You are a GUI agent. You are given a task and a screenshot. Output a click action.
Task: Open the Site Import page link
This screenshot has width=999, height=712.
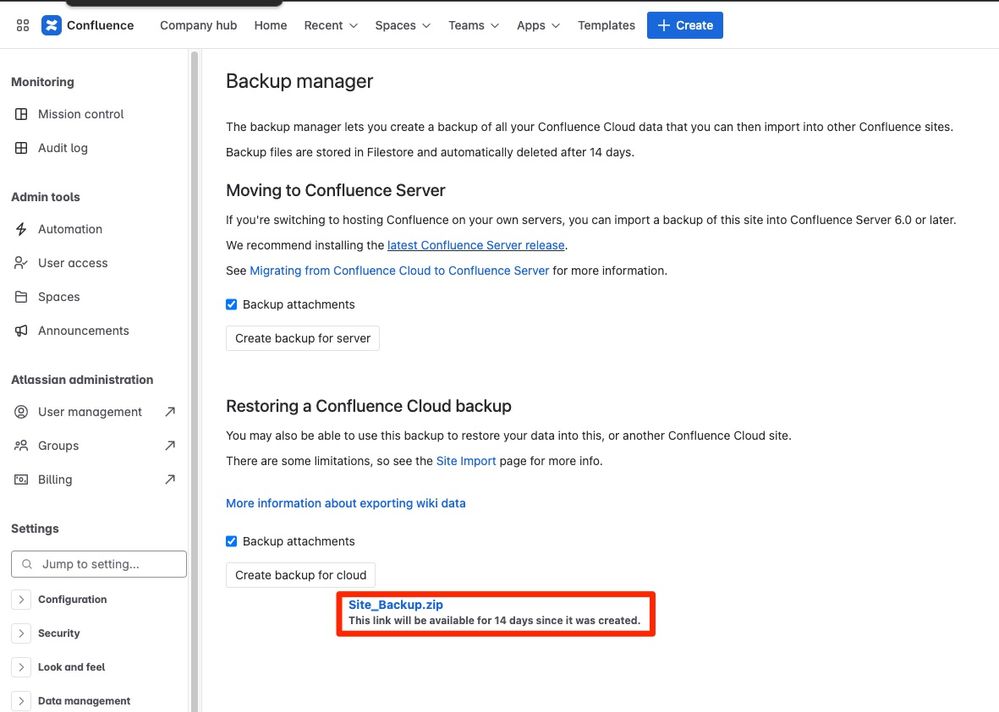click(x=466, y=461)
